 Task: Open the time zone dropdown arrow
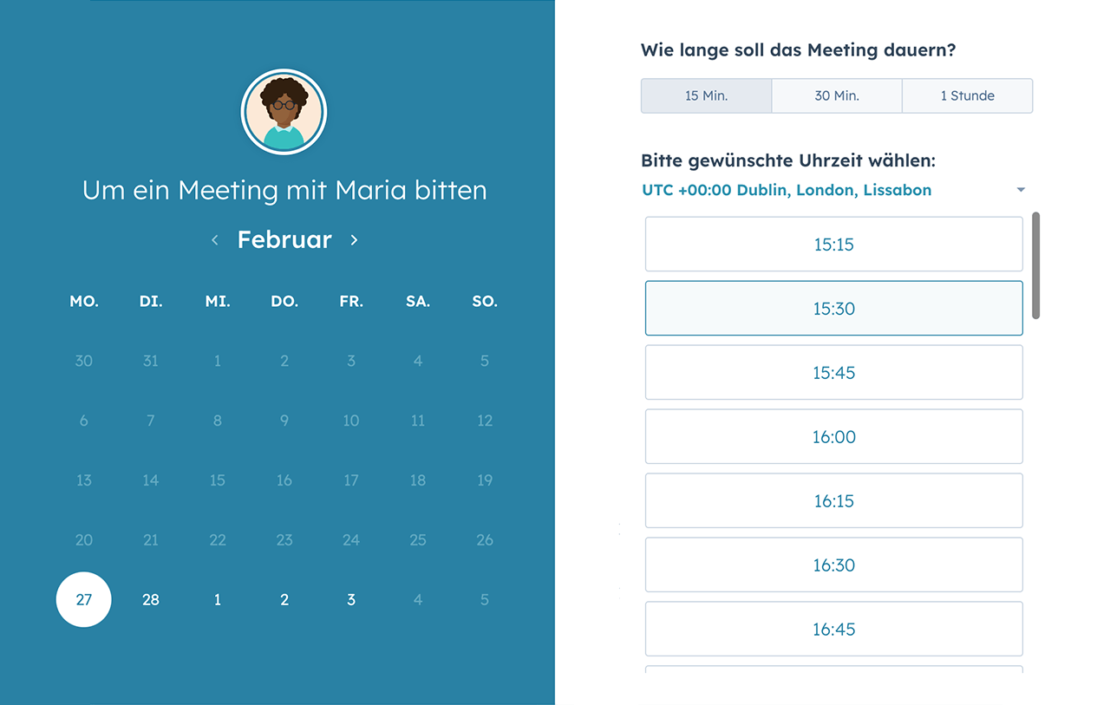(1020, 190)
